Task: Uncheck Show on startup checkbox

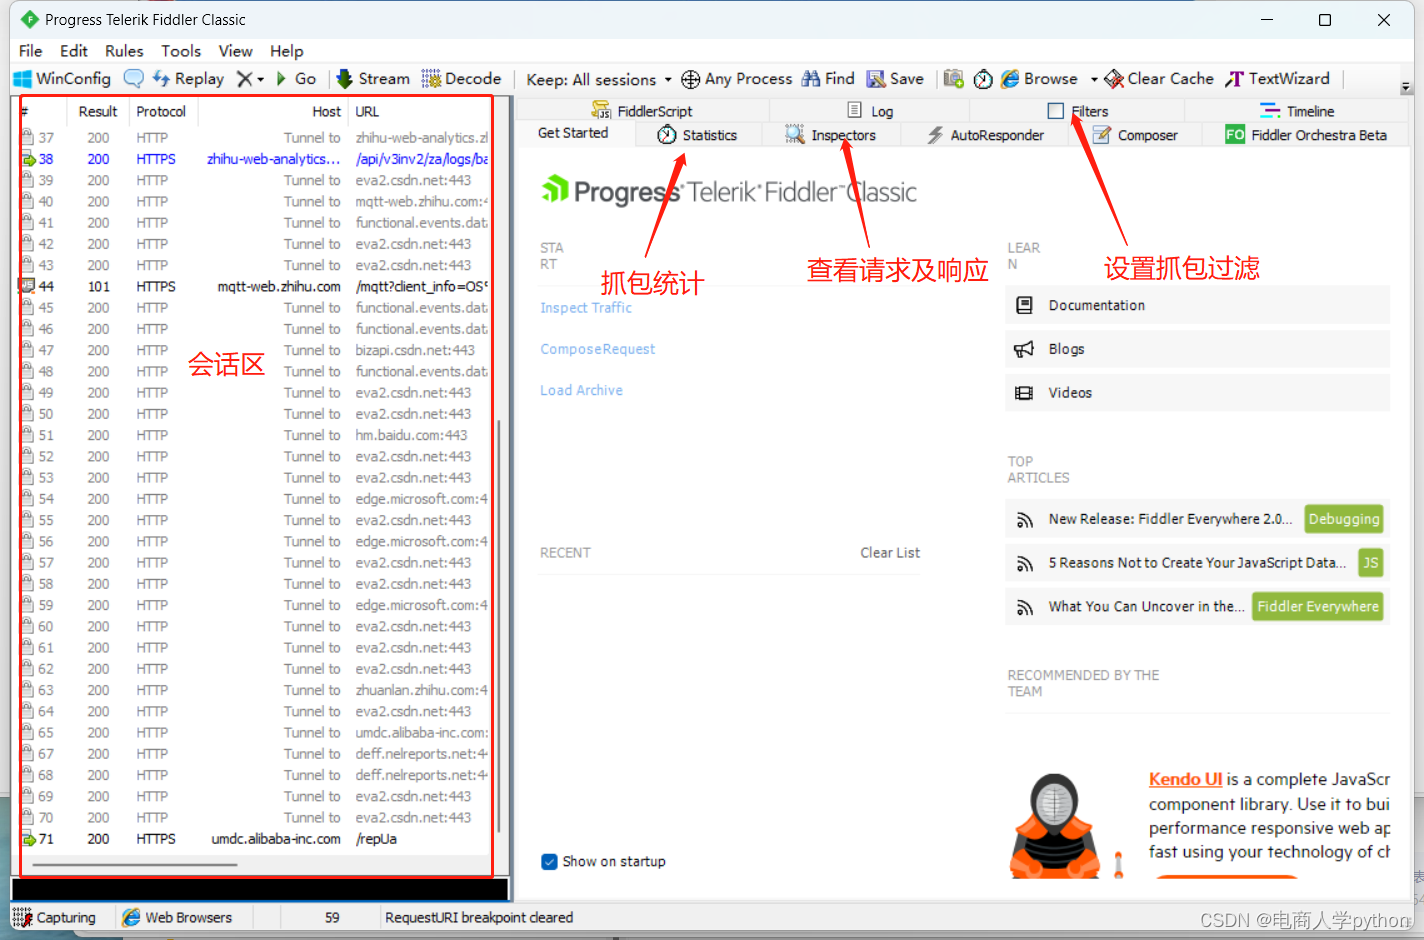Action: click(549, 862)
